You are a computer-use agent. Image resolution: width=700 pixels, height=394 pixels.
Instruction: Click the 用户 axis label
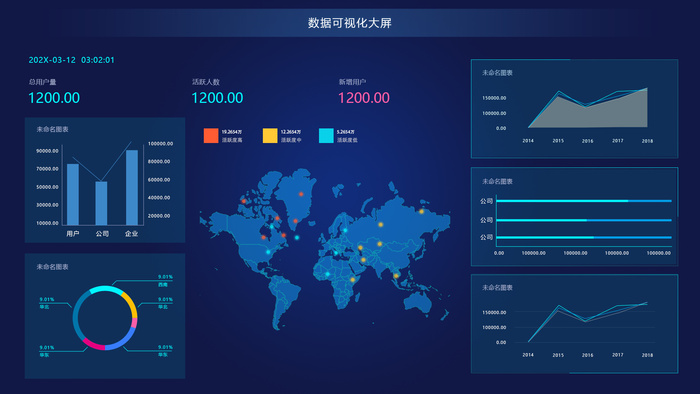(73, 234)
